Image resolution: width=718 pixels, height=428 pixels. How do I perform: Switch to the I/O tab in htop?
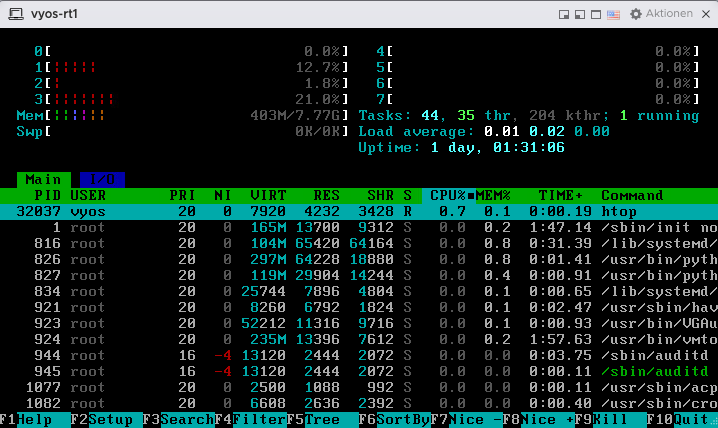click(101, 179)
